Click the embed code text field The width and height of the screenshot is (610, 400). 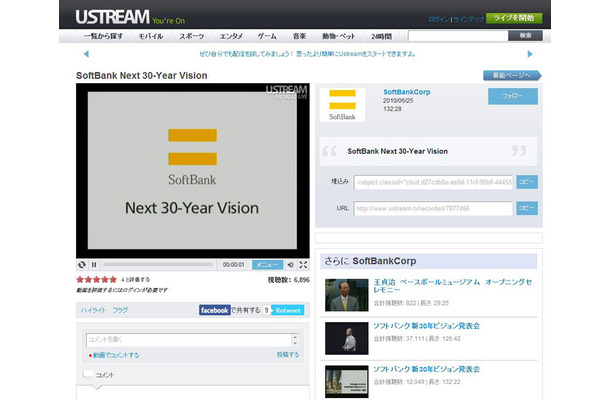(x=433, y=182)
